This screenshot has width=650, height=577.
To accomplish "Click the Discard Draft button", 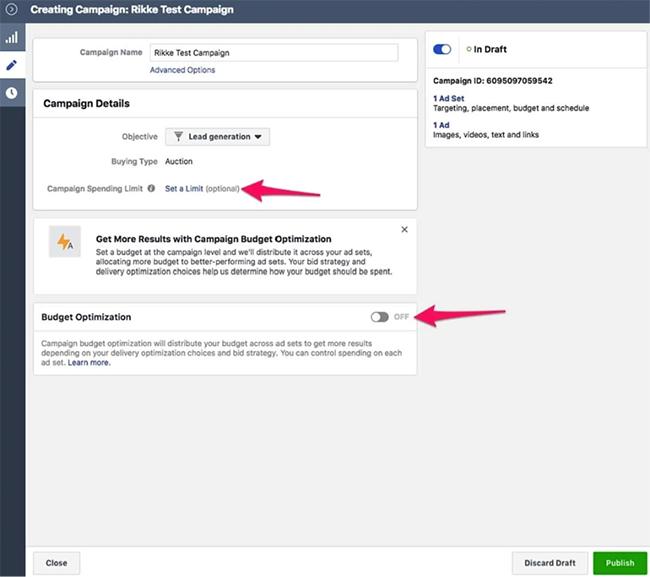I will (550, 563).
